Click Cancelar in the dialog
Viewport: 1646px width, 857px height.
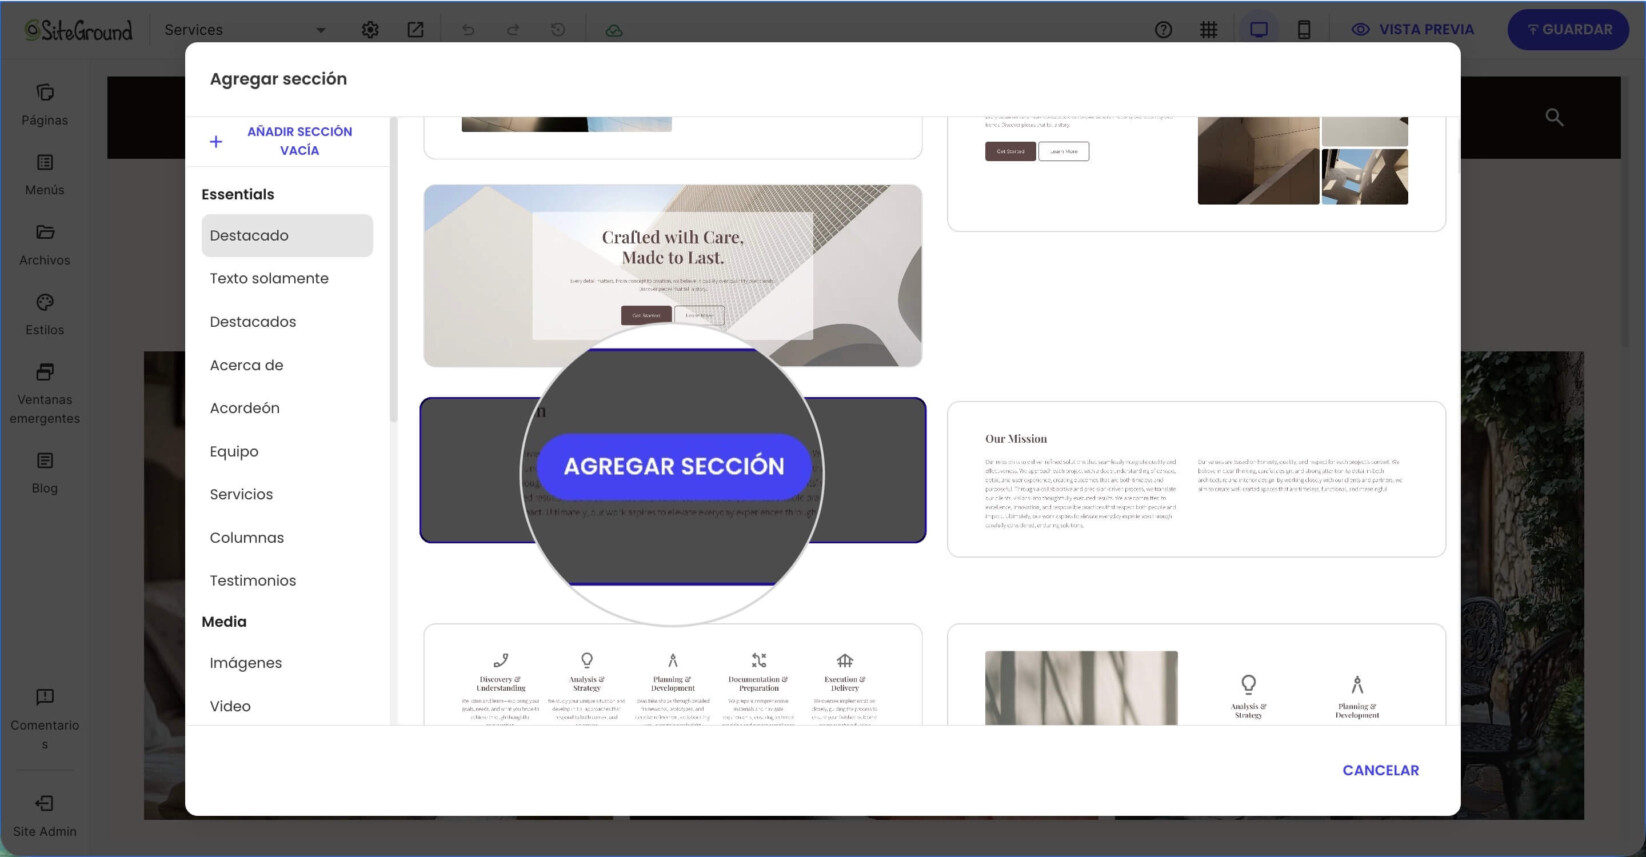[x=1380, y=770]
